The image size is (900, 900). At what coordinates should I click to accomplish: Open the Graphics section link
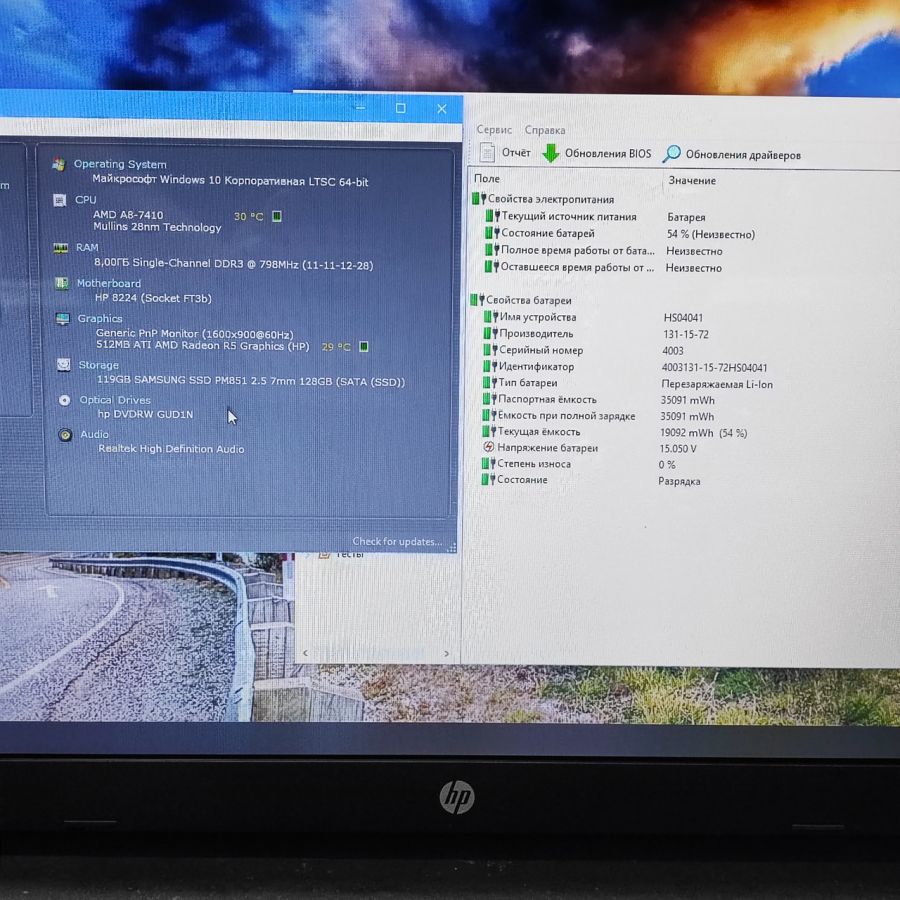pos(100,319)
